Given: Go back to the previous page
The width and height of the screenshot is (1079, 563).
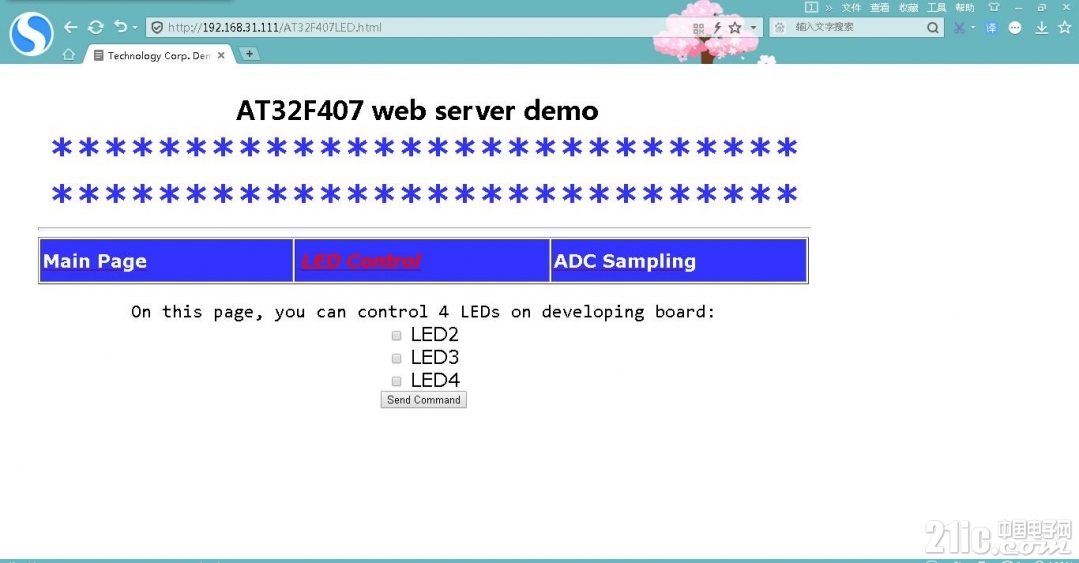Looking at the screenshot, I should [70, 28].
